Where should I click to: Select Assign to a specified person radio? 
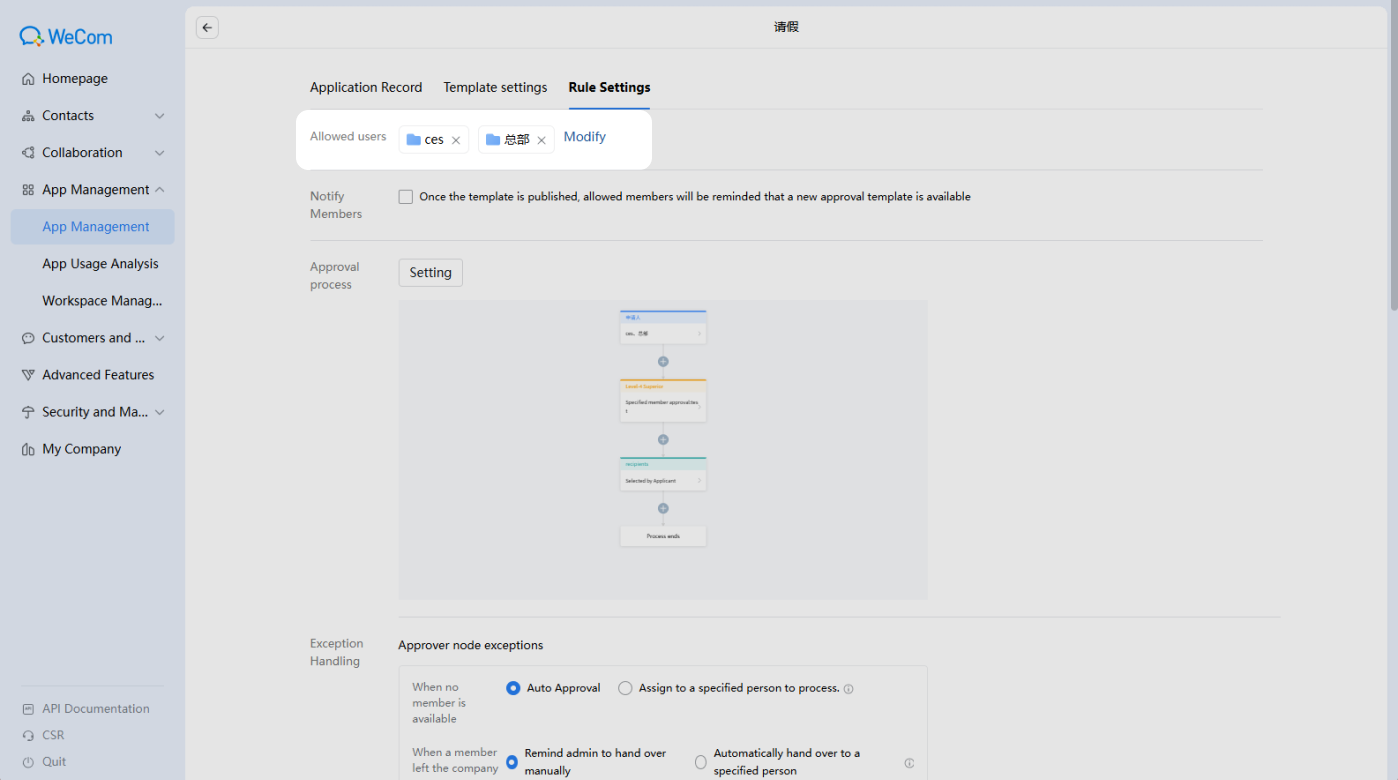pos(625,688)
